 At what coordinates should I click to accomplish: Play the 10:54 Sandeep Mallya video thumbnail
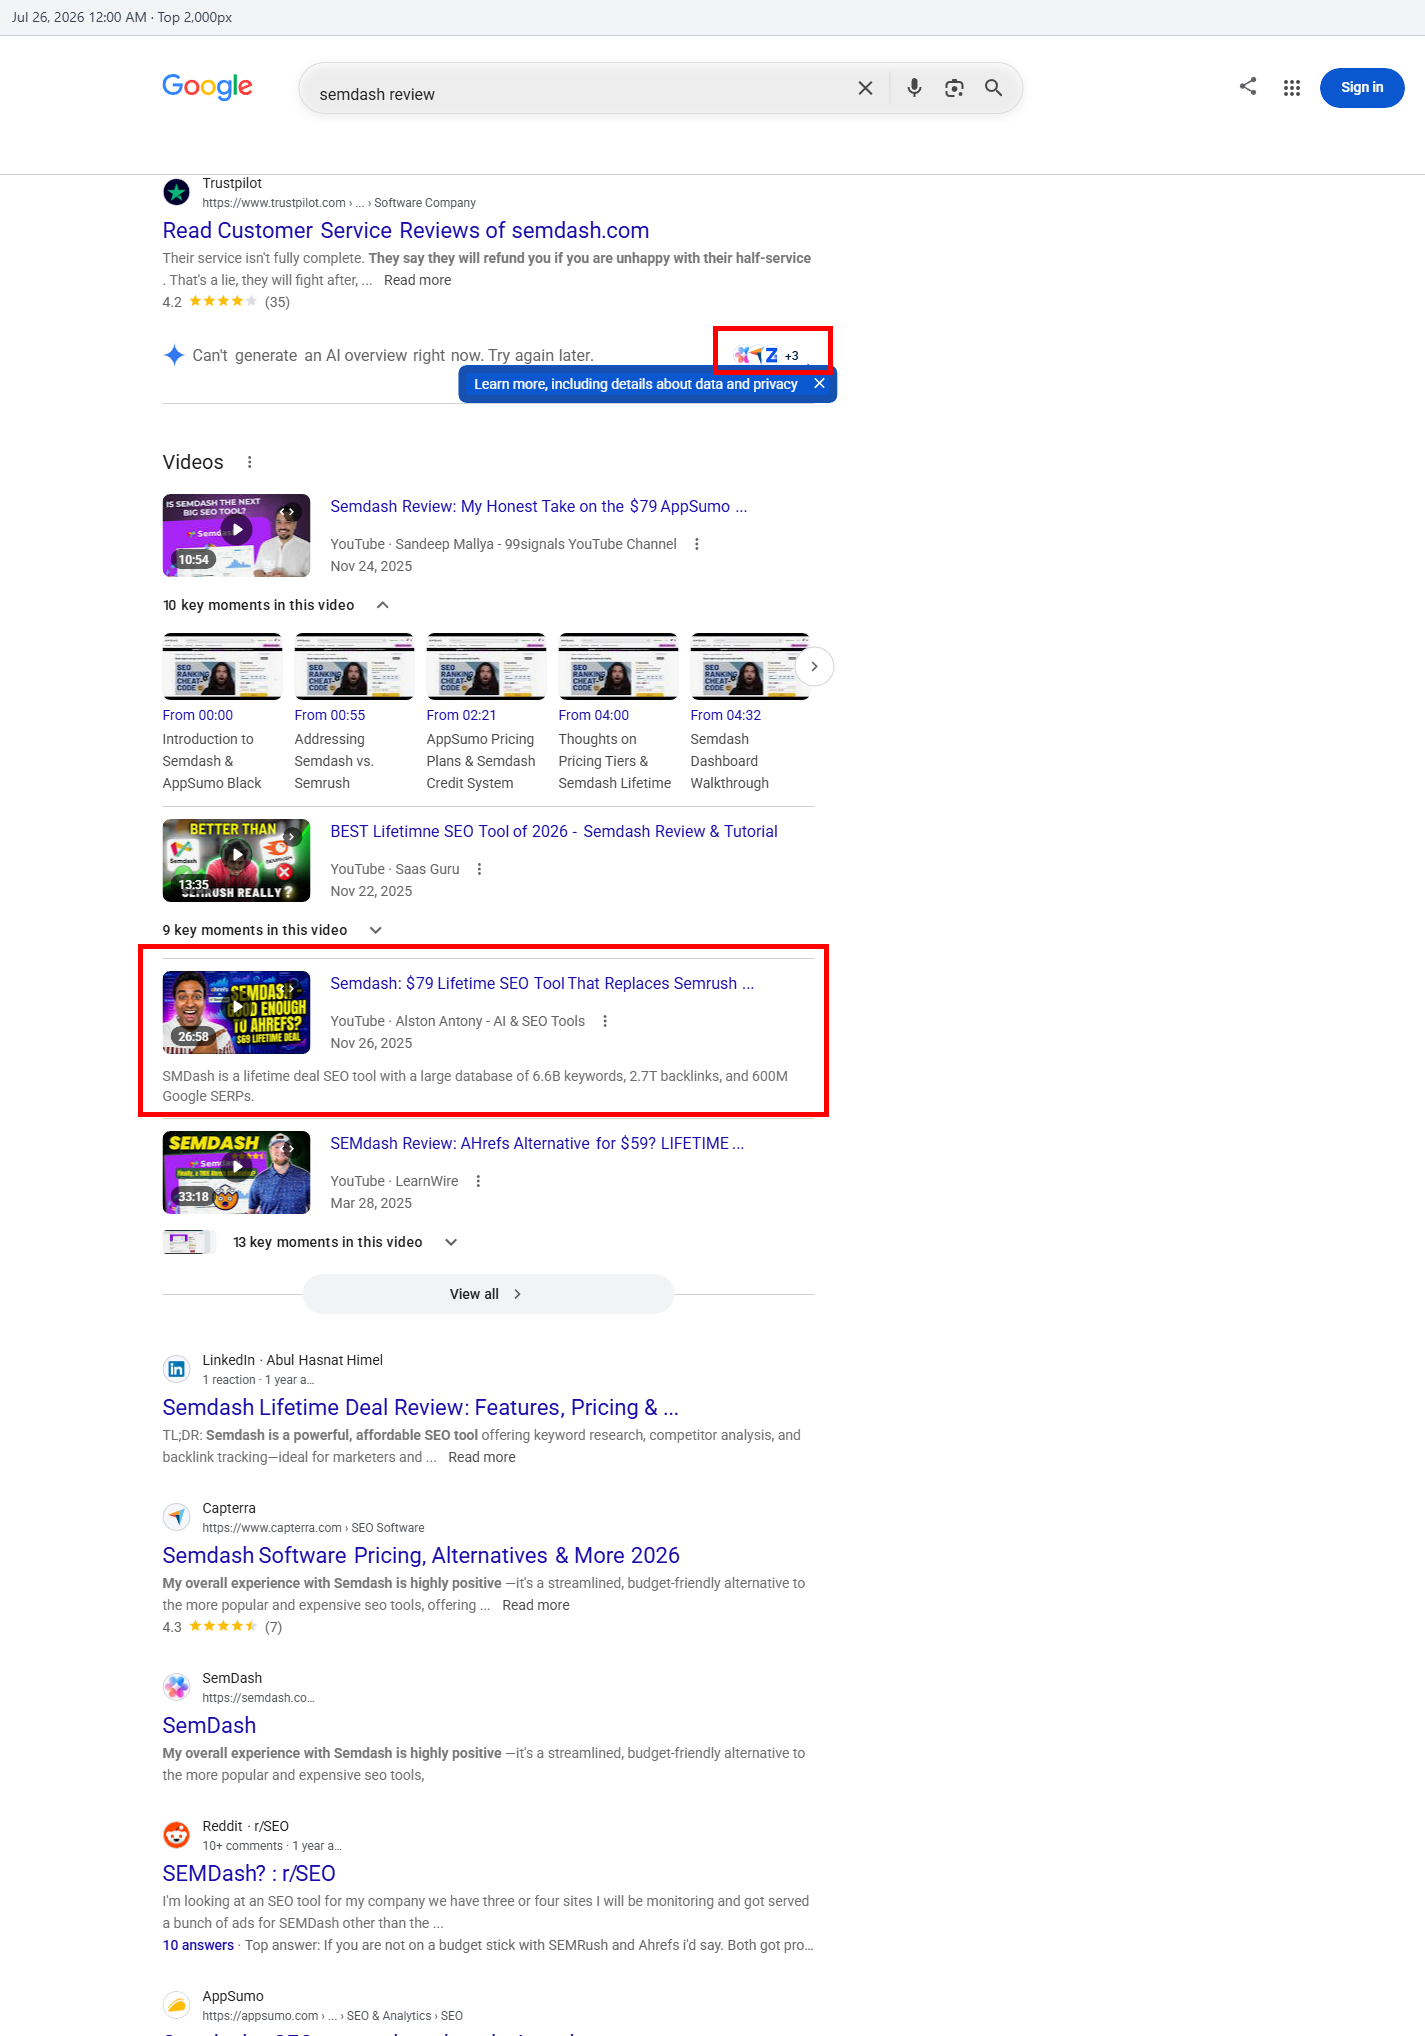[236, 535]
